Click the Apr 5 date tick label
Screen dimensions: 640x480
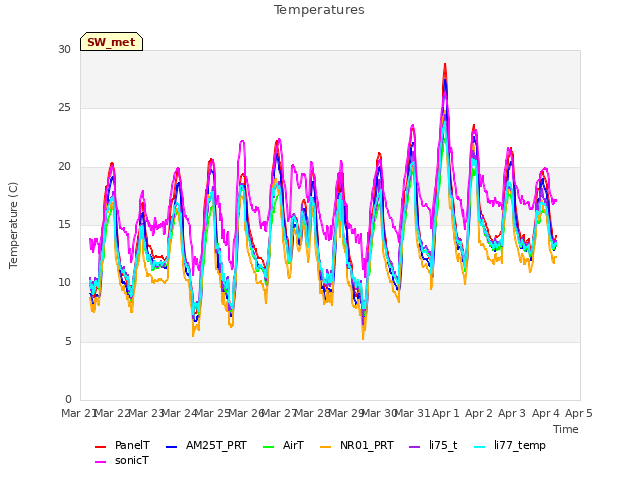[x=579, y=413]
